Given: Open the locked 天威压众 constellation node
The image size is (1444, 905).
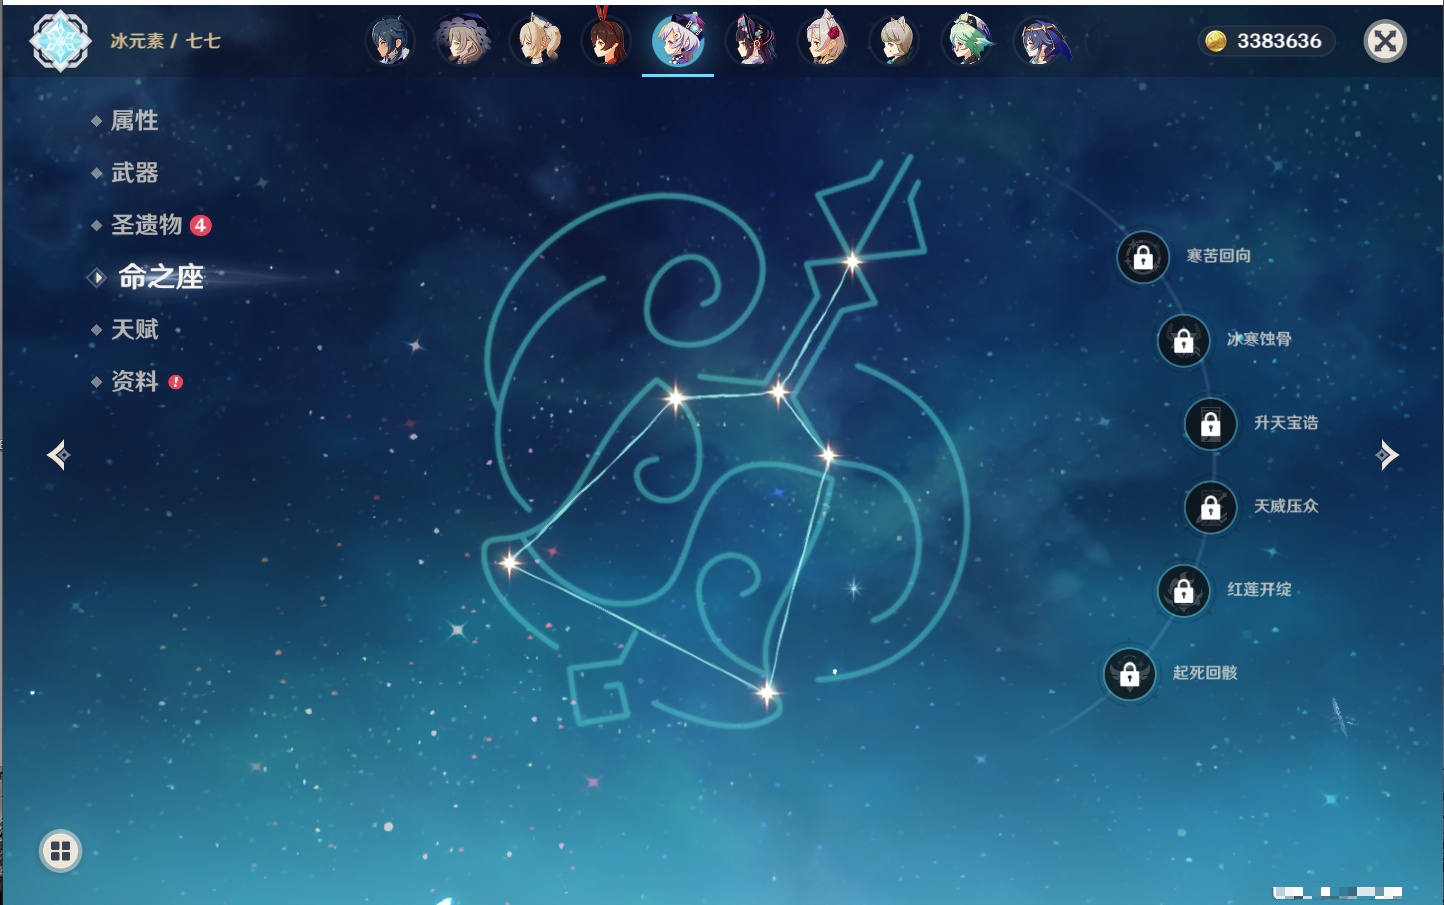Looking at the screenshot, I should pos(1210,507).
